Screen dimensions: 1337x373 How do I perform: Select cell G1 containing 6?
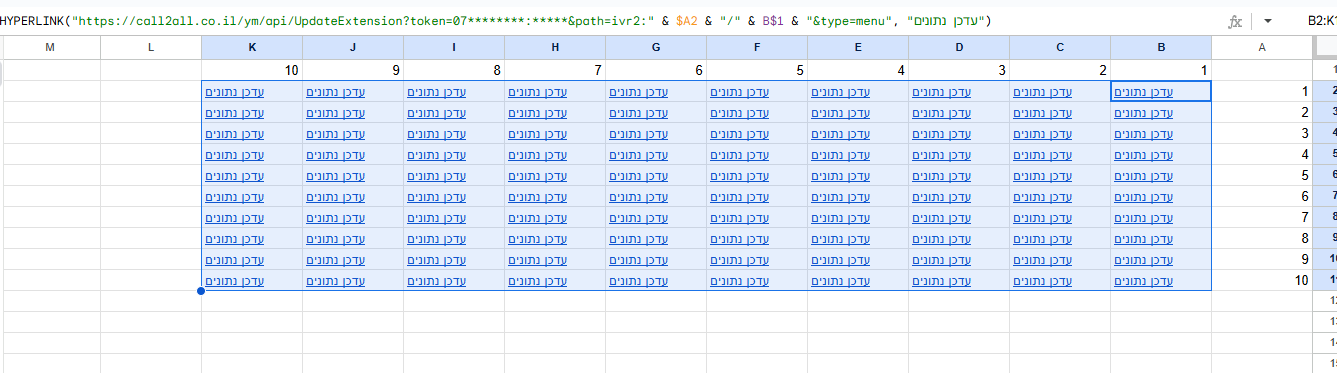(x=656, y=70)
